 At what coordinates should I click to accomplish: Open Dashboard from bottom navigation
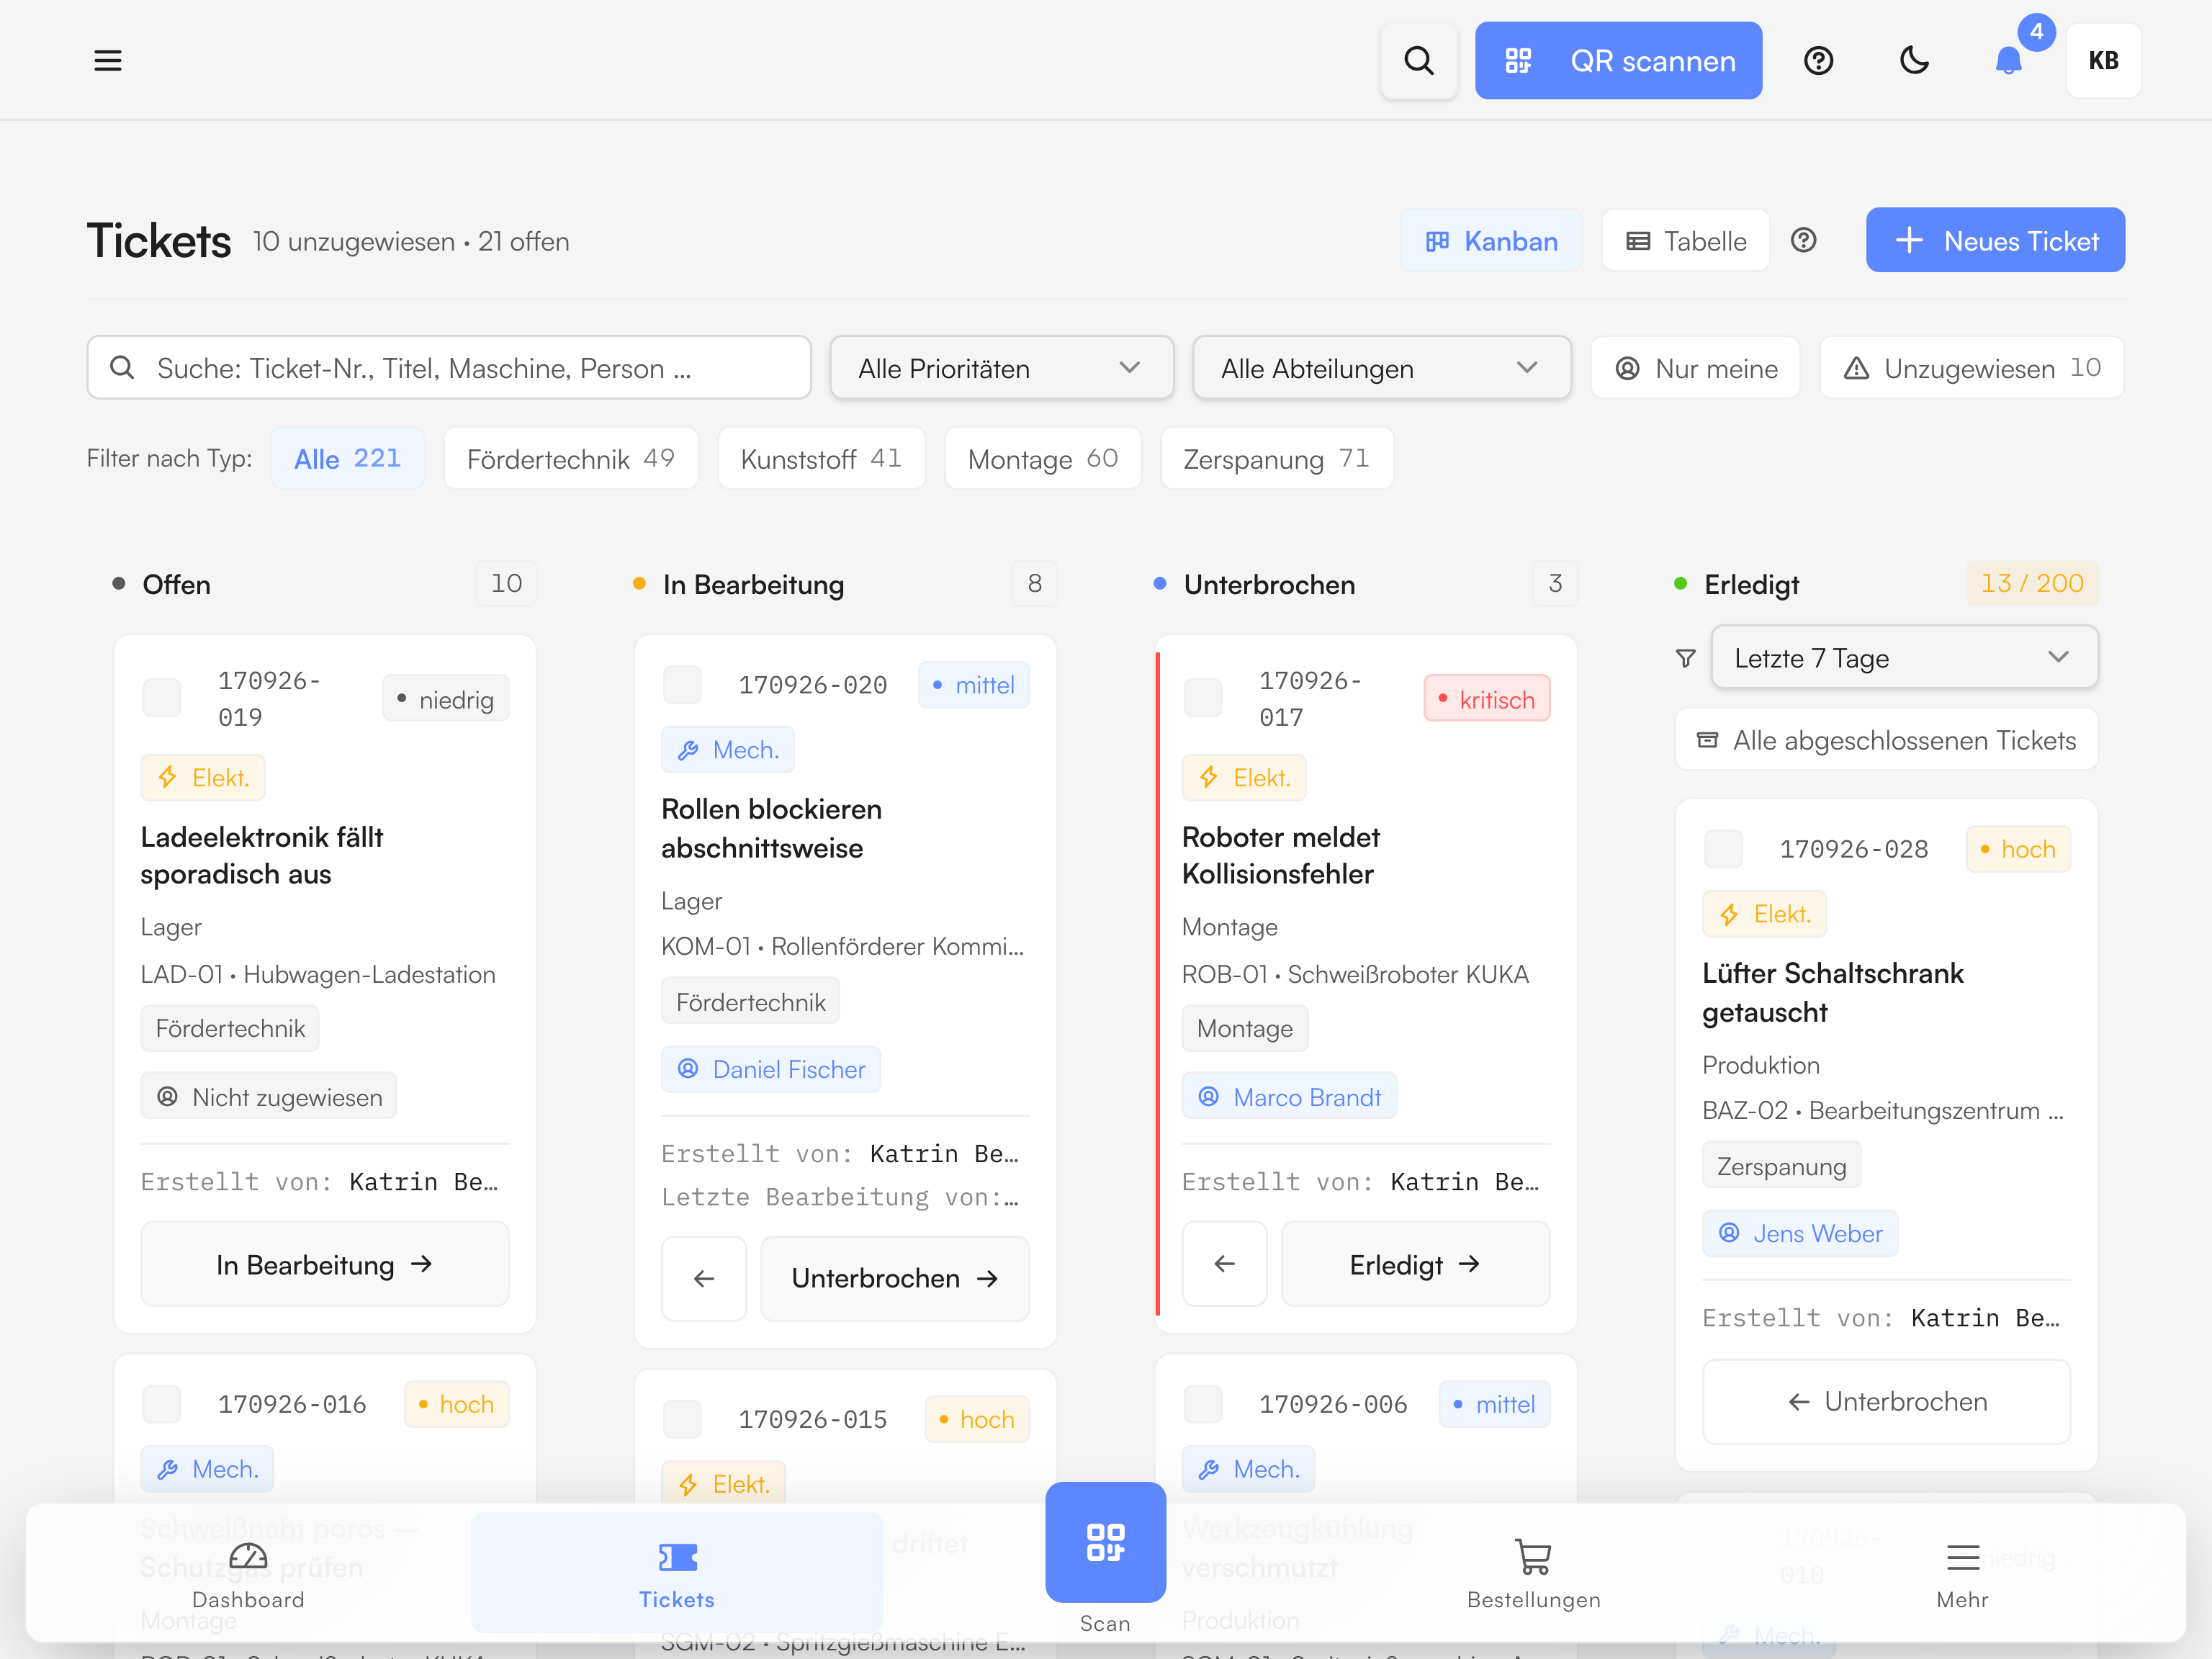(x=249, y=1575)
